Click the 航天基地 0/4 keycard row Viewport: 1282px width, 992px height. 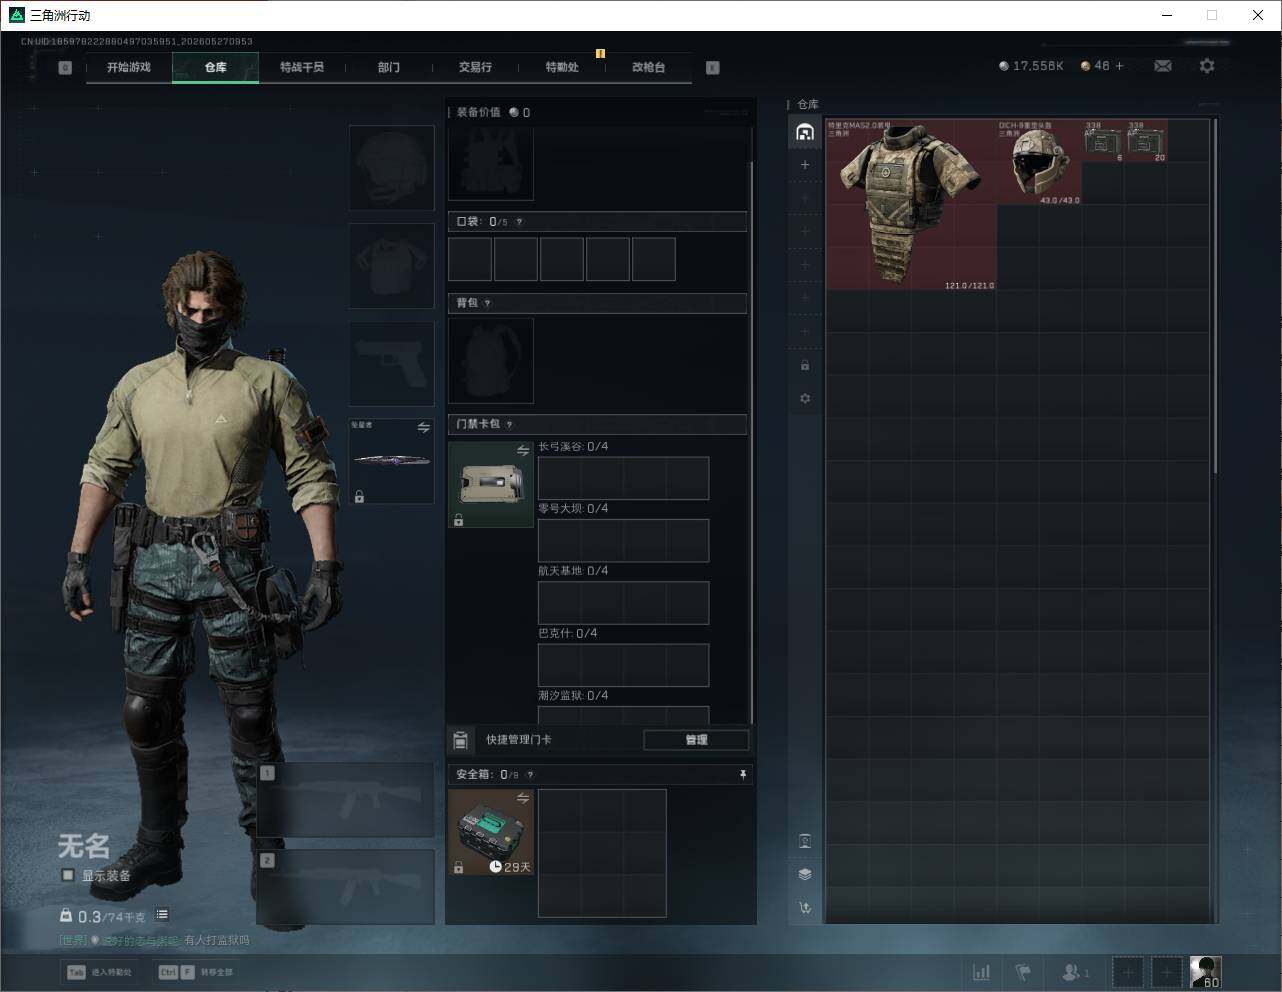pos(623,603)
